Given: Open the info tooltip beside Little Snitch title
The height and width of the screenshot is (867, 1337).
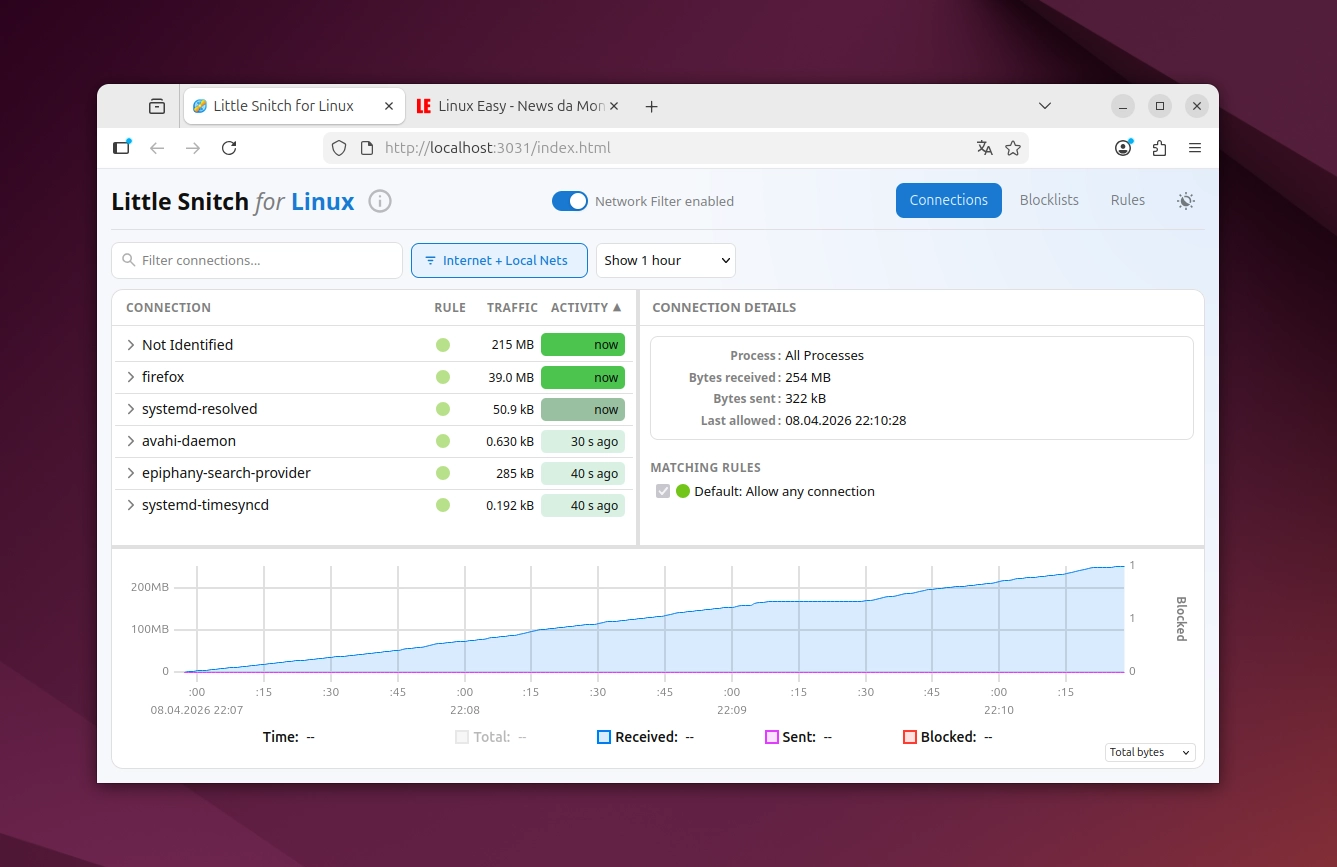Looking at the screenshot, I should [380, 201].
